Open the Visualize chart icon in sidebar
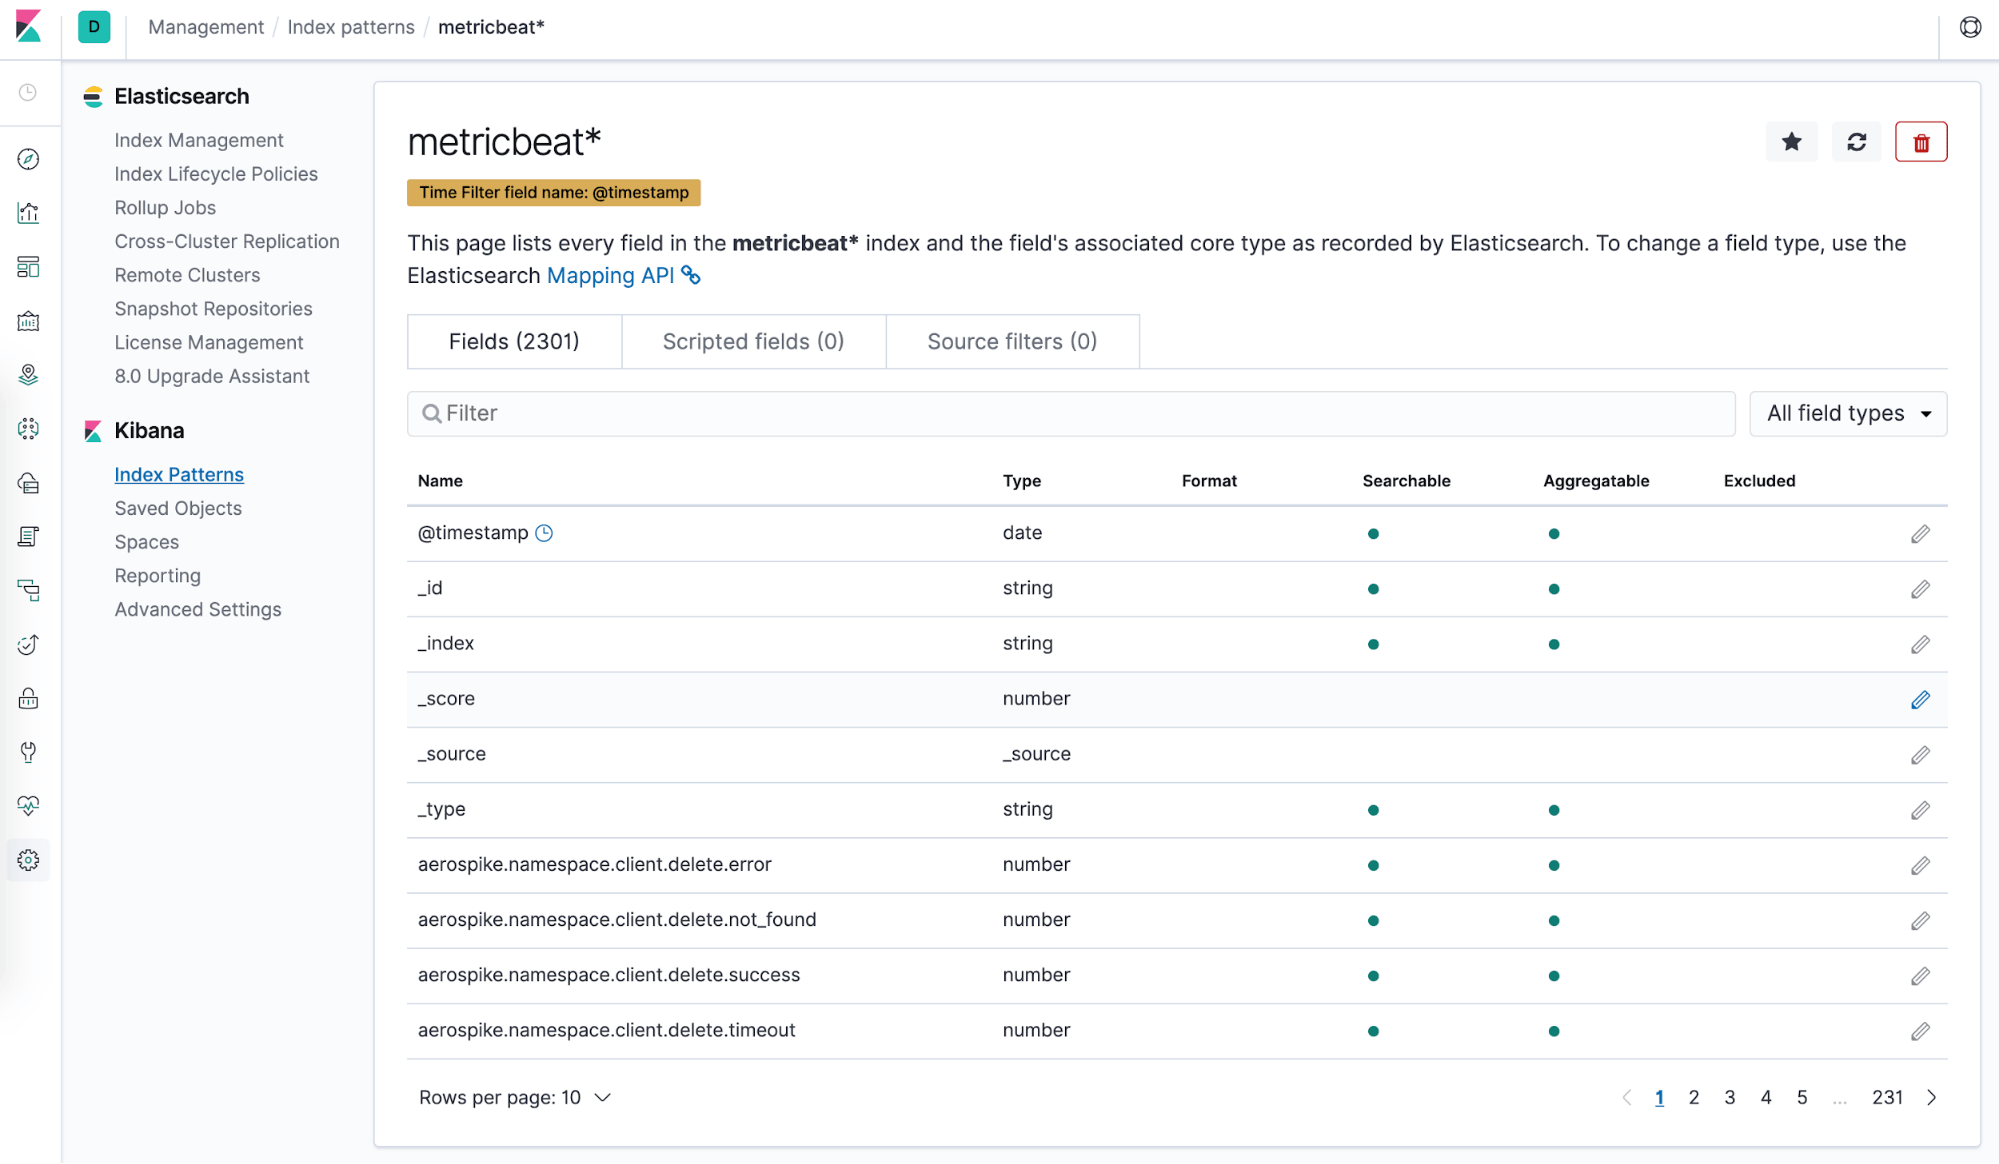 click(29, 213)
